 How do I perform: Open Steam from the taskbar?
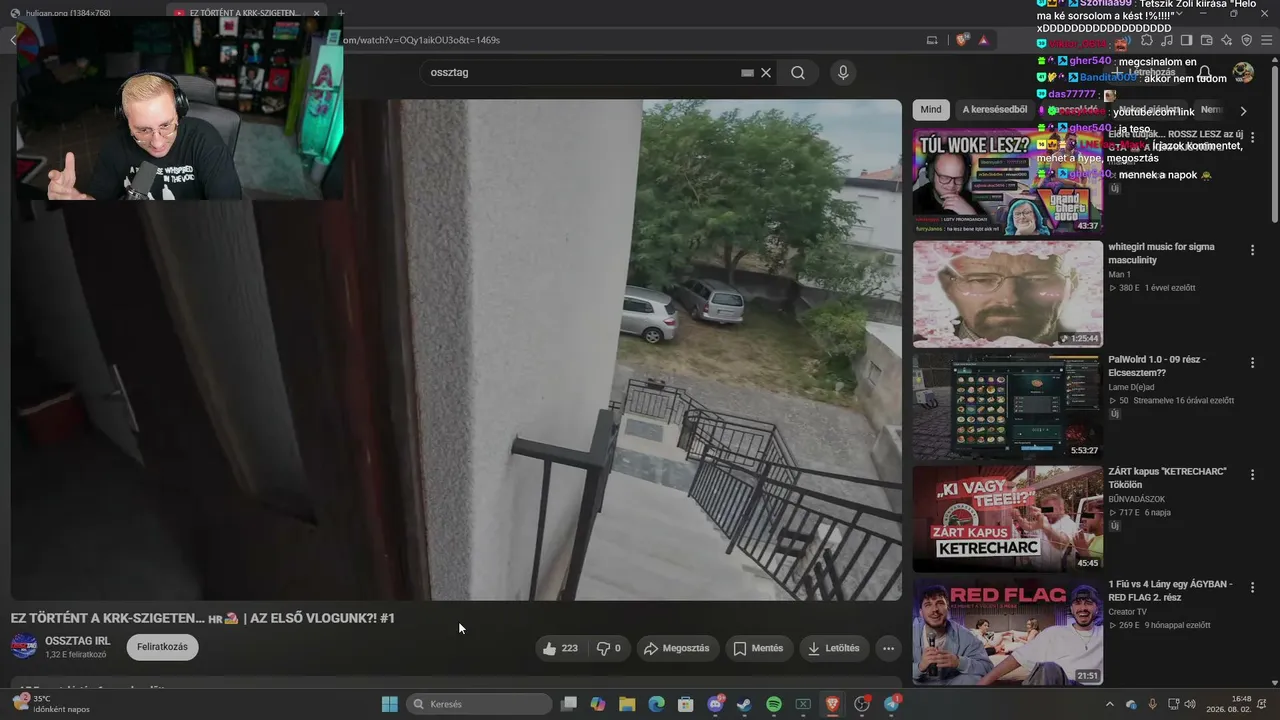click(744, 704)
